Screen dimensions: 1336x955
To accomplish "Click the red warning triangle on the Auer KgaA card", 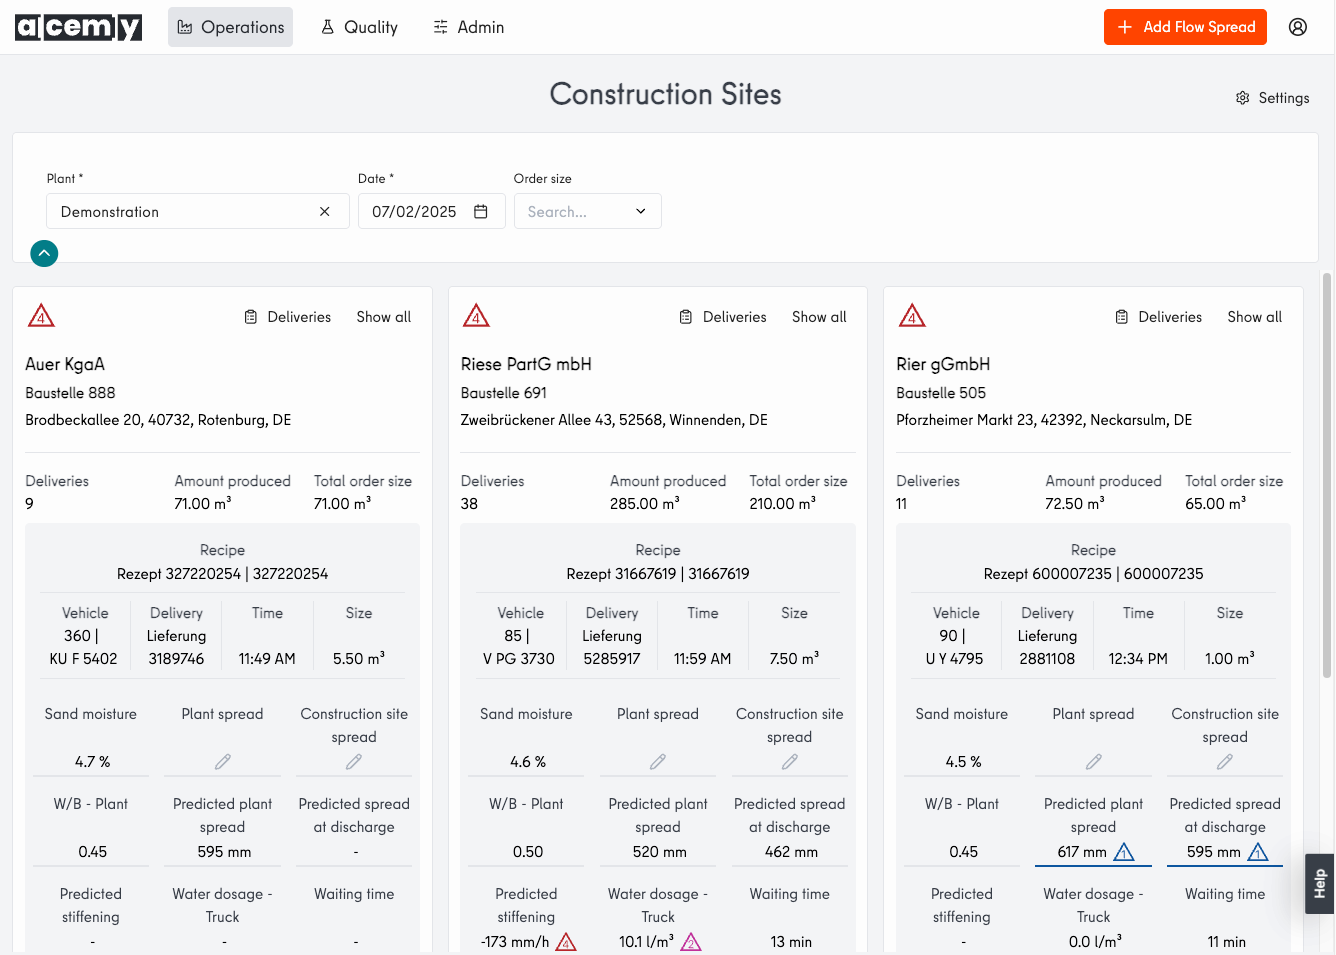I will pos(41,316).
